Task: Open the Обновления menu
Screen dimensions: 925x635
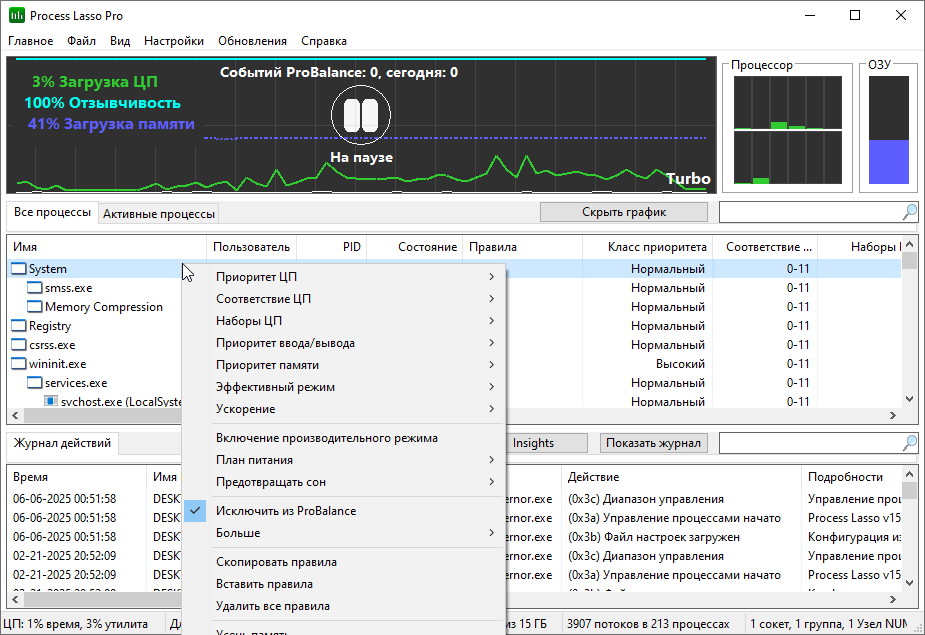Action: tap(252, 41)
